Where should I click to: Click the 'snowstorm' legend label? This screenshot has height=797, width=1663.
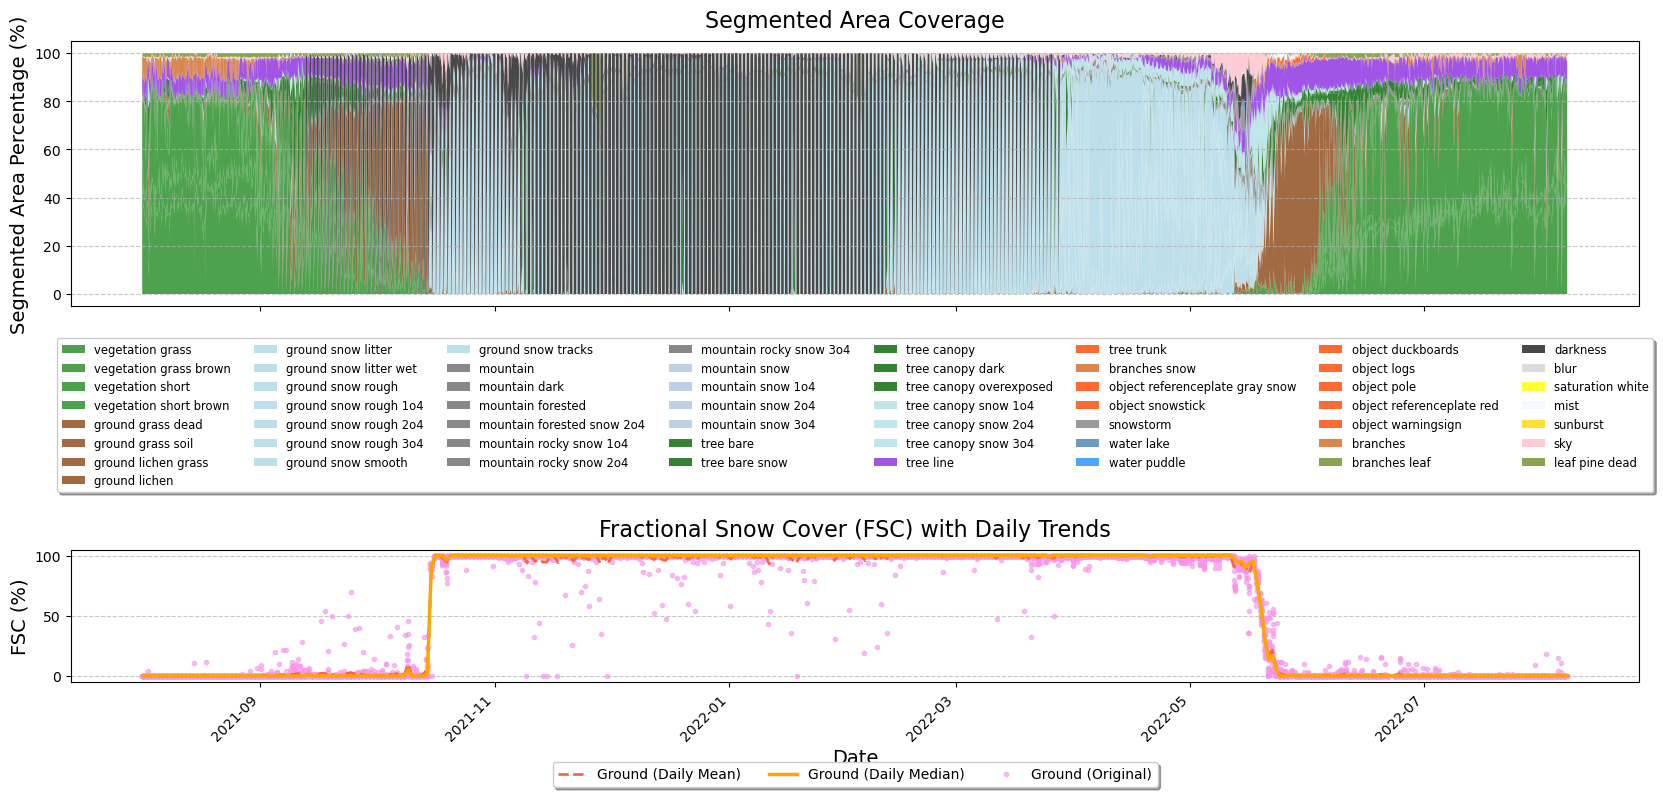click(x=1139, y=424)
